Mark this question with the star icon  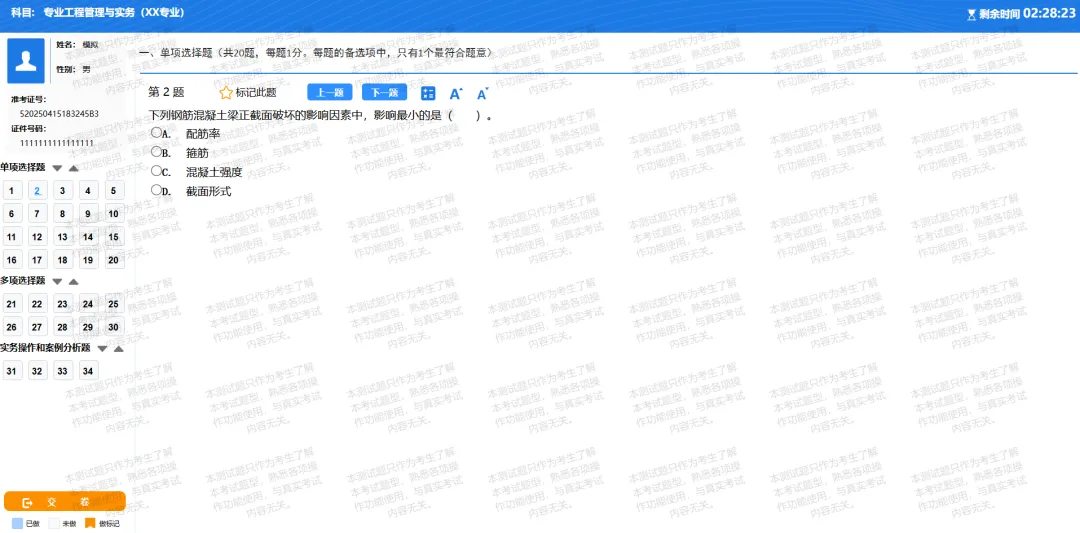(226, 93)
